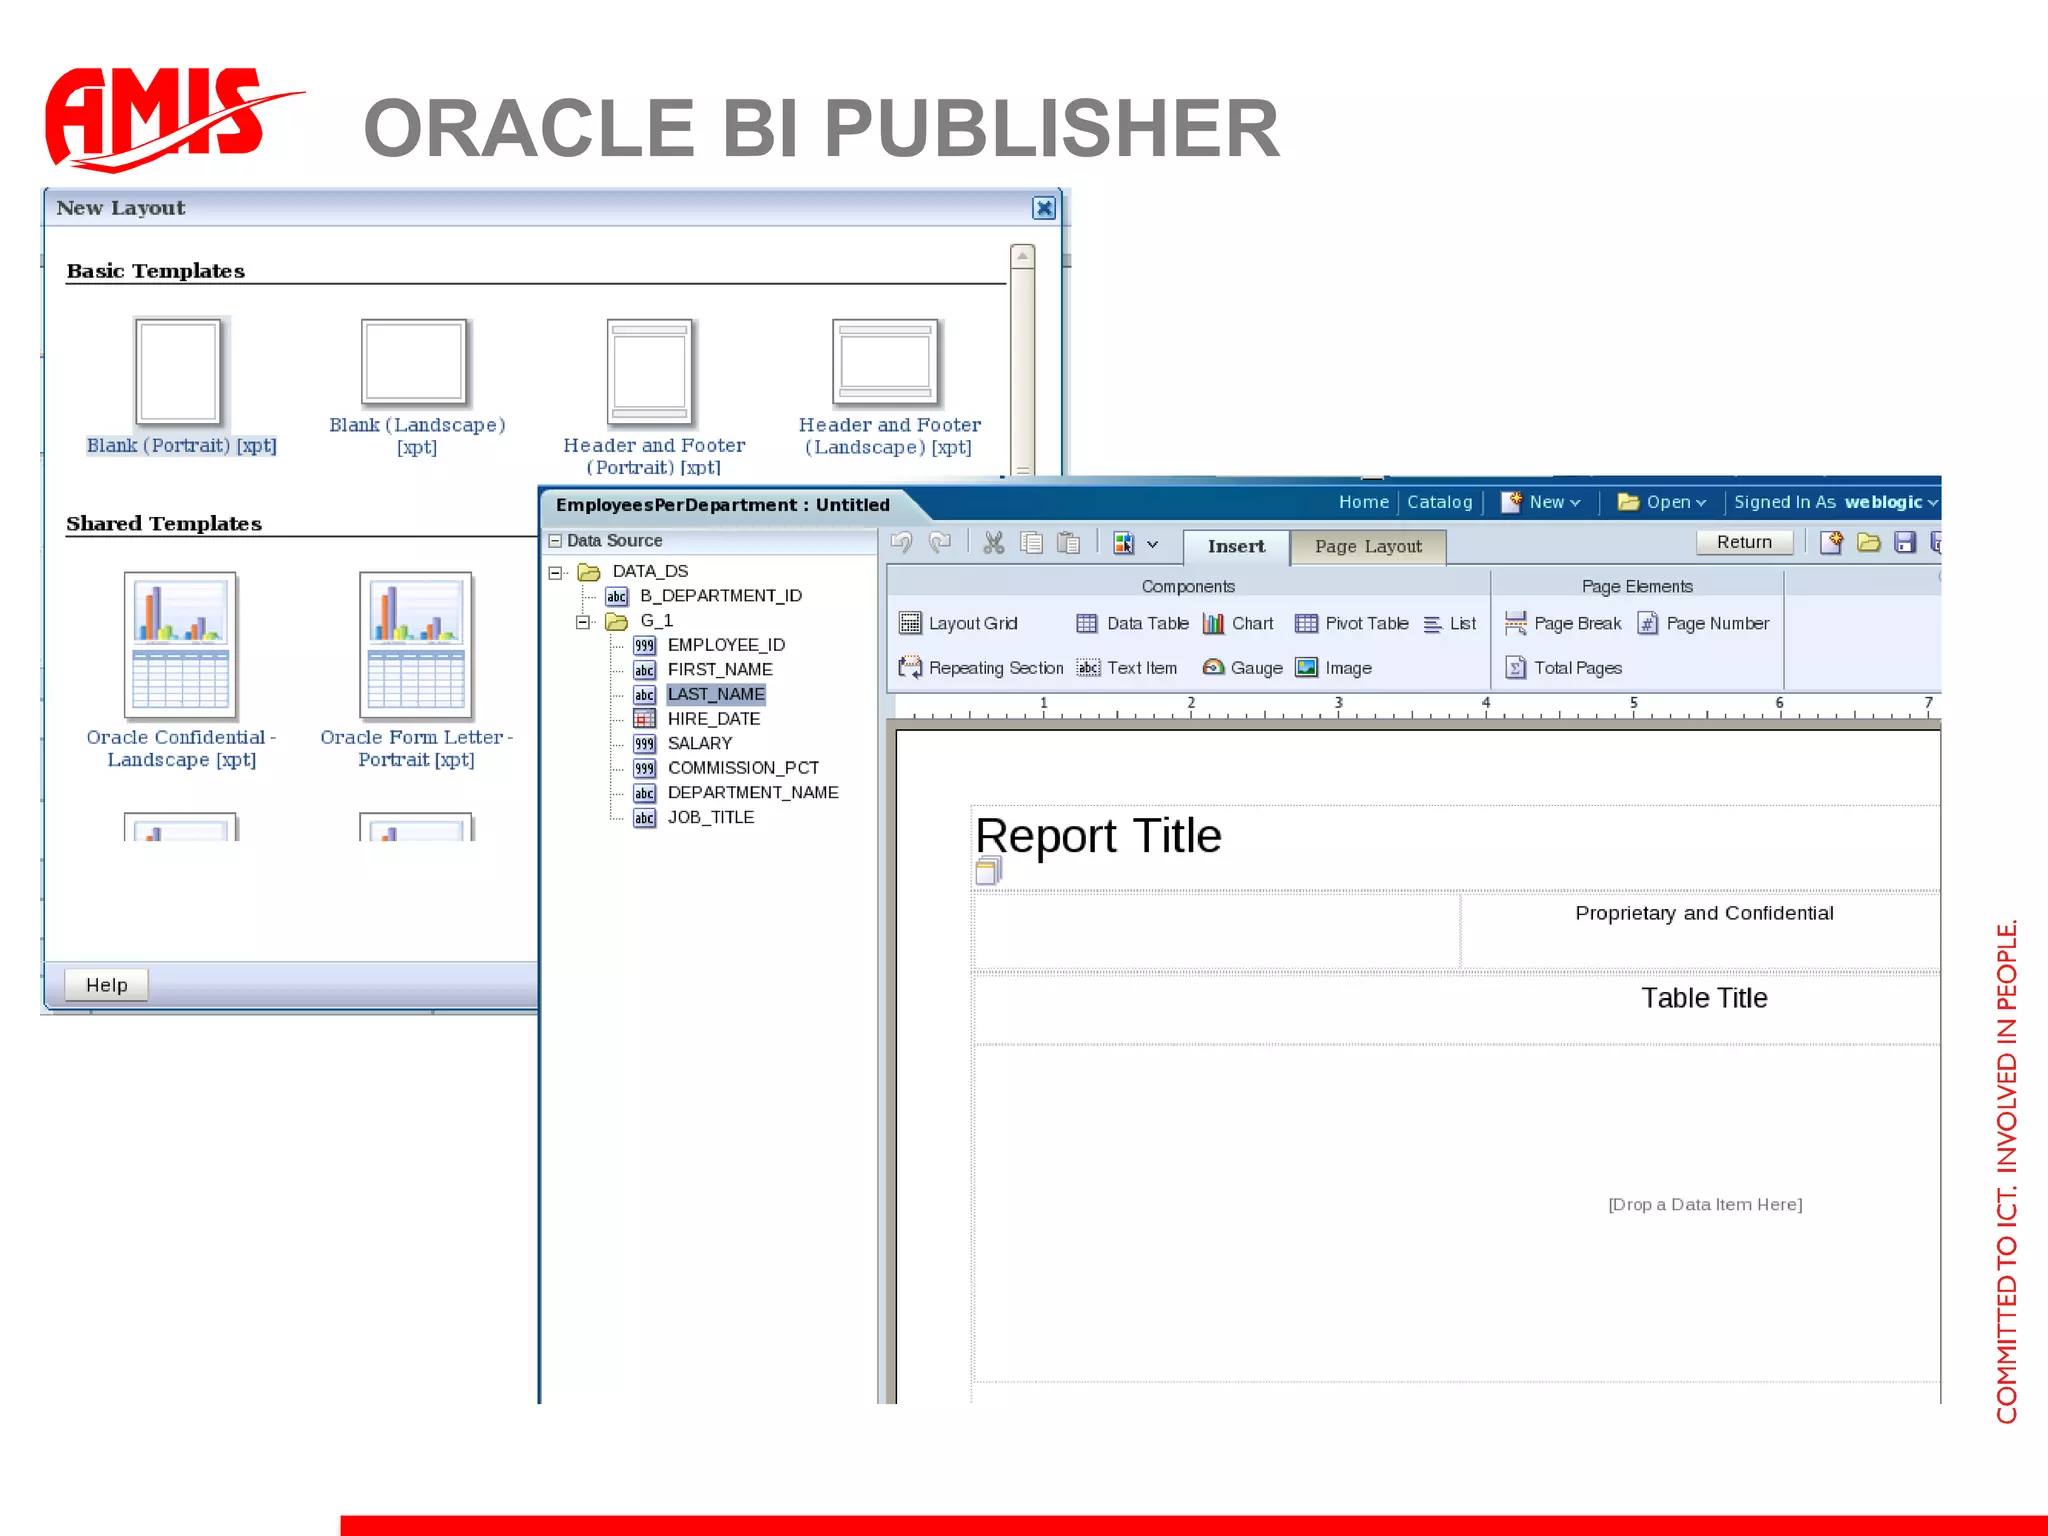Collapse the Data Source panel
The width and height of the screenshot is (2048, 1536).
[555, 541]
